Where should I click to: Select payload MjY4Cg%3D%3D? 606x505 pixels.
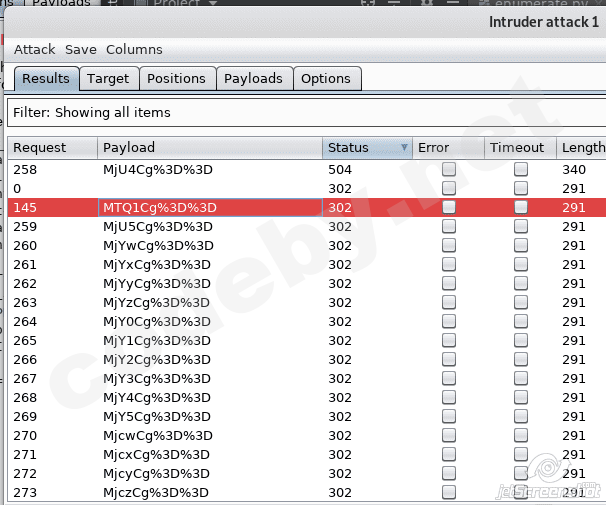[157, 397]
